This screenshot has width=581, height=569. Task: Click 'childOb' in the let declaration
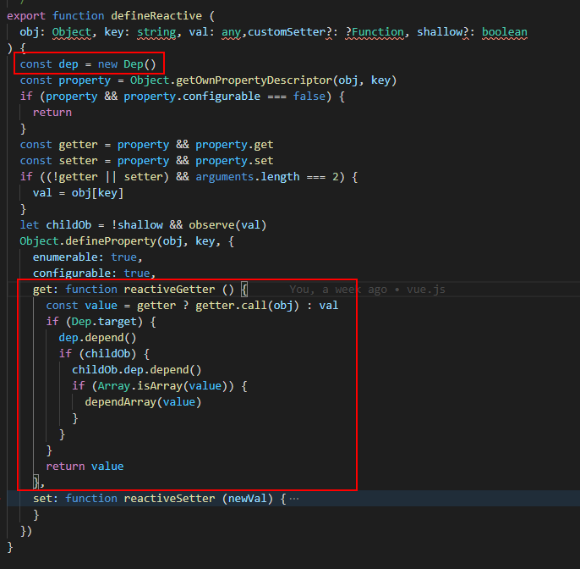[69, 225]
